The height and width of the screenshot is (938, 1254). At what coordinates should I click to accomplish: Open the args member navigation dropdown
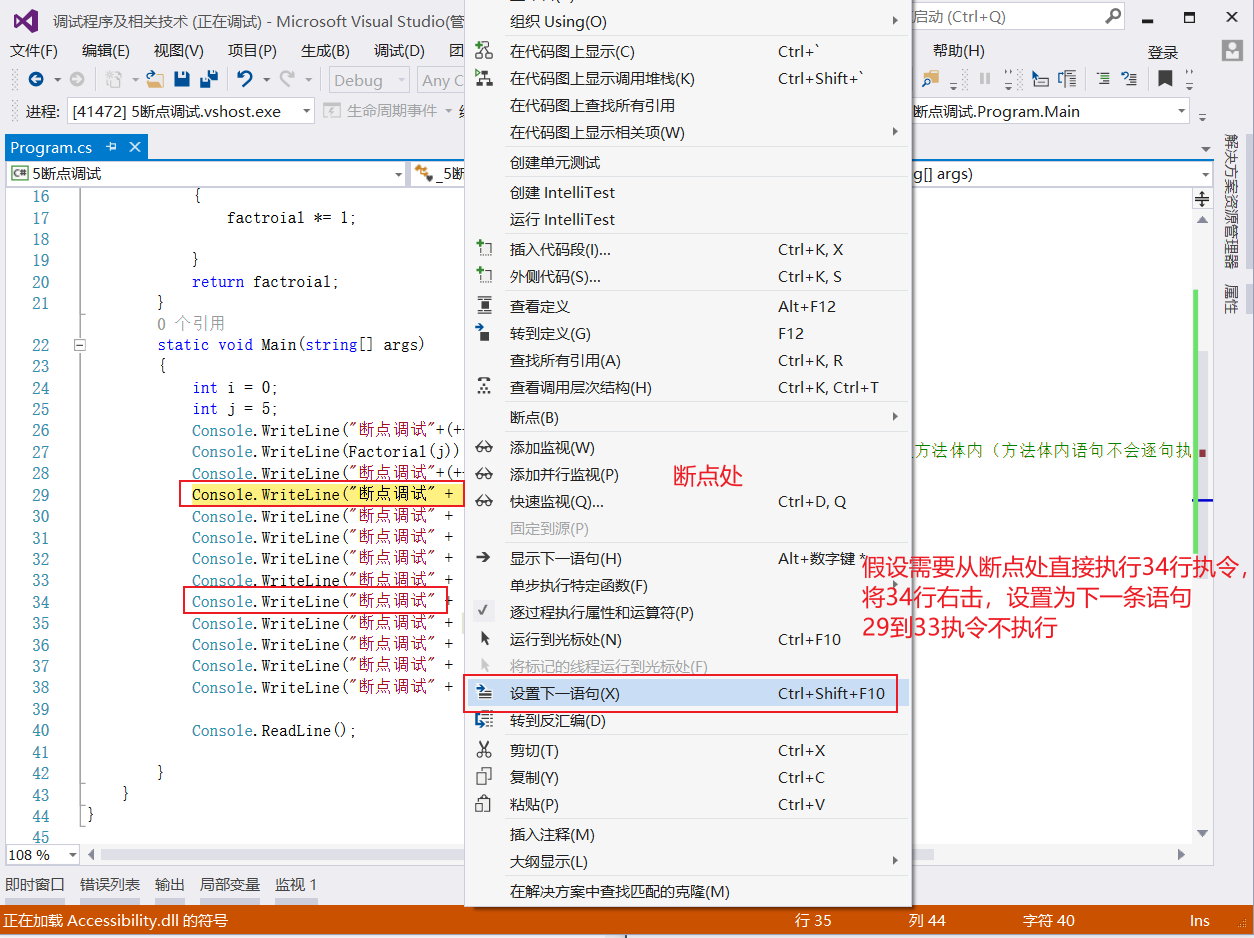click(1204, 174)
